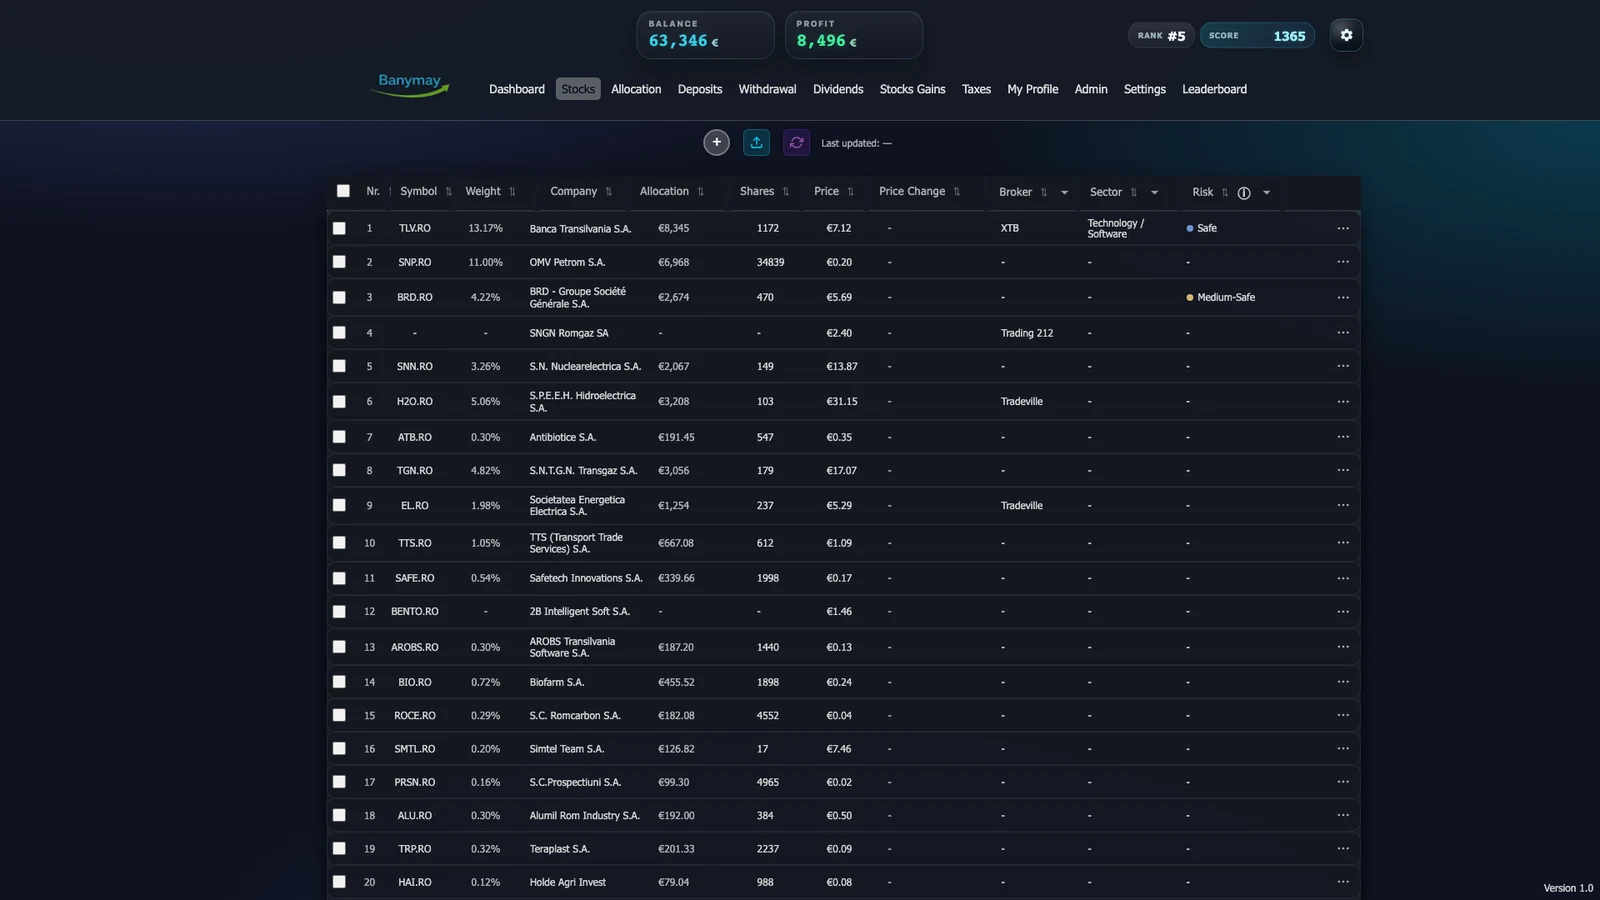
Task: Click the Technology / Software sector cell
Action: (1115, 228)
